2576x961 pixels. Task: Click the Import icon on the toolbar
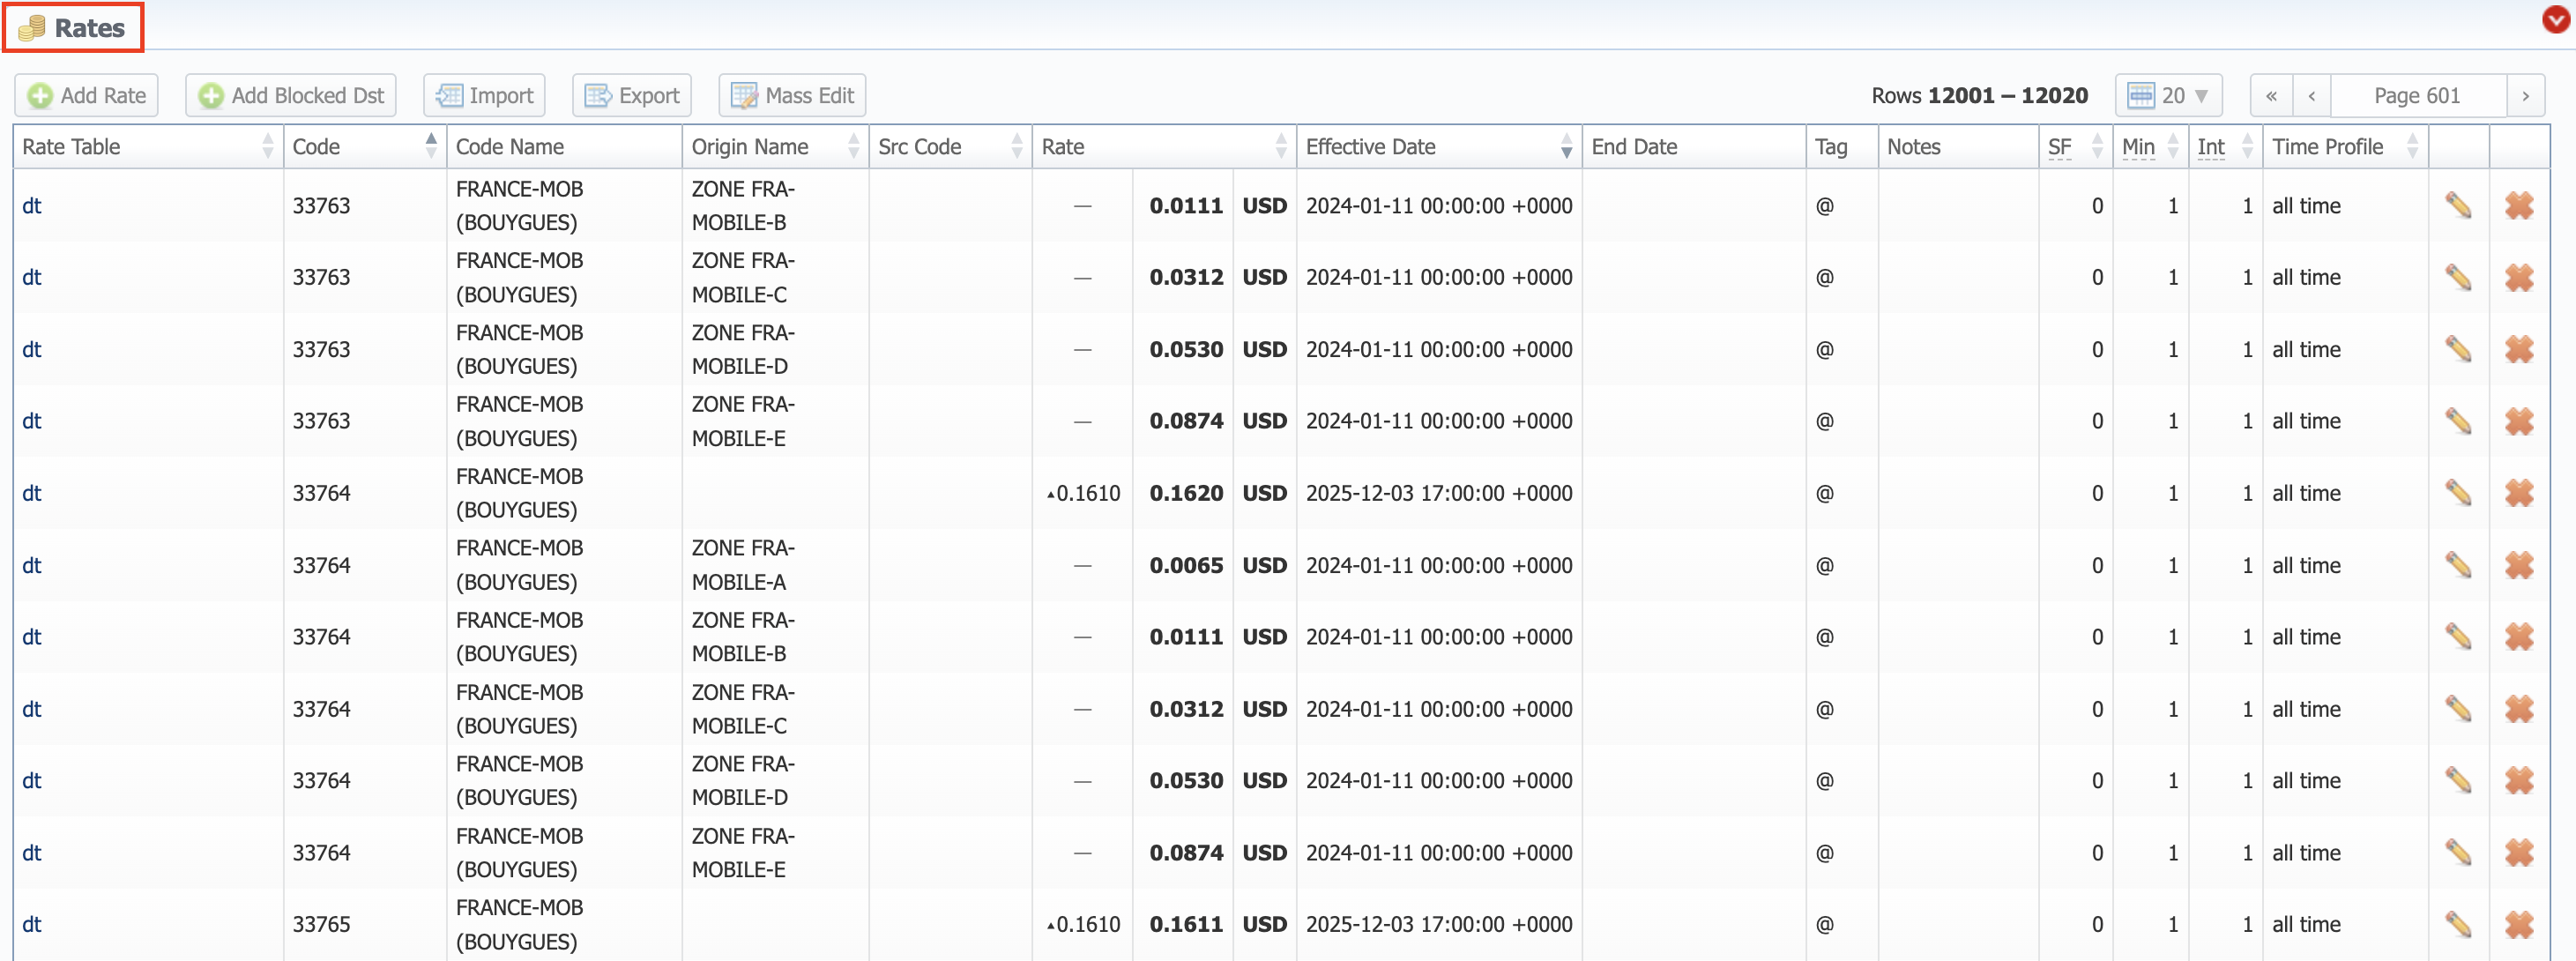point(452,95)
